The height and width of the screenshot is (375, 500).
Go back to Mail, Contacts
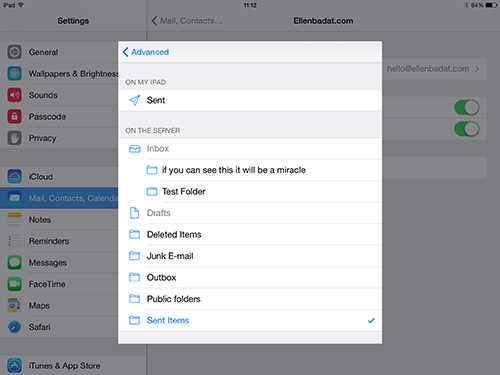(187, 21)
